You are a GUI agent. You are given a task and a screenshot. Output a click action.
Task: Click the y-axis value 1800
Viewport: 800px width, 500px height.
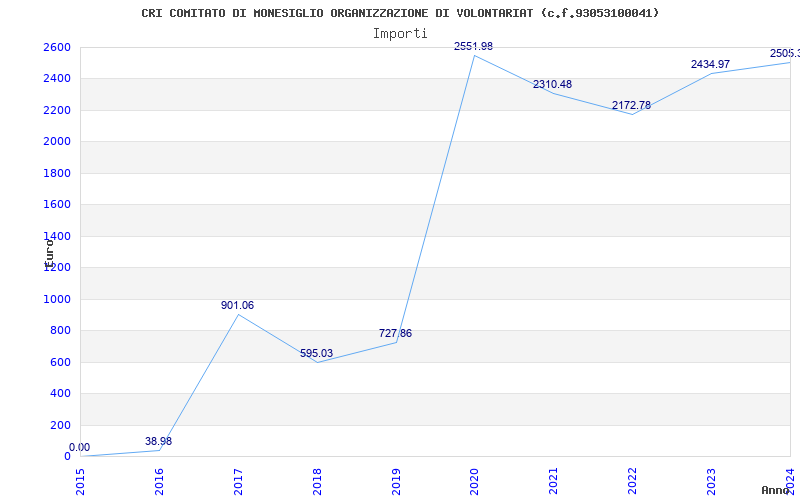pyautogui.click(x=57, y=173)
